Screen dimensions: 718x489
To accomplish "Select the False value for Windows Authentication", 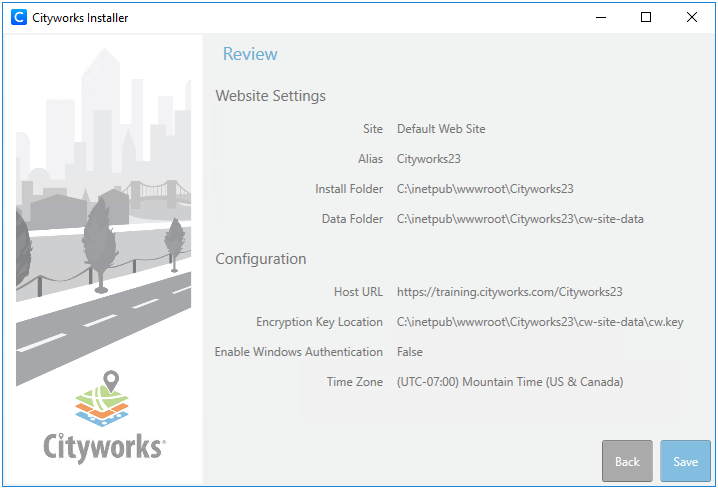I will click(410, 352).
